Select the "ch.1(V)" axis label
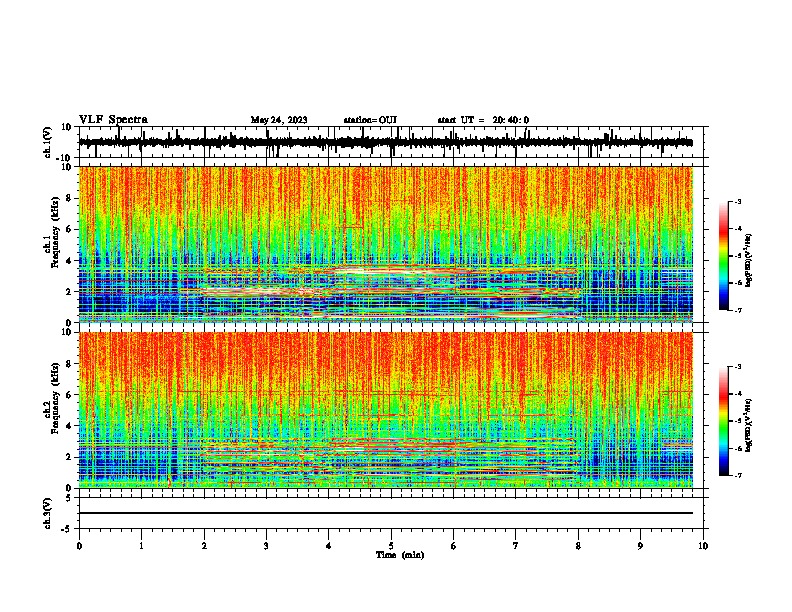The width and height of the screenshot is (792, 612). [48, 143]
